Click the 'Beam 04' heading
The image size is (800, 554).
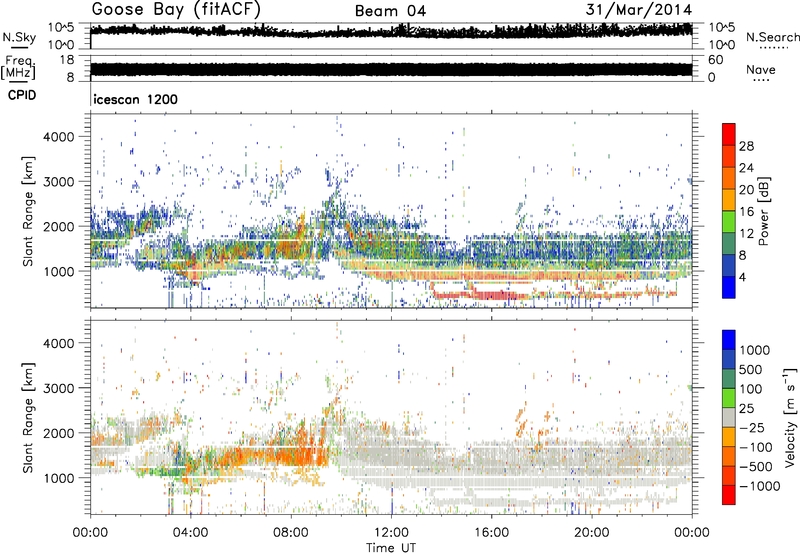coord(390,11)
